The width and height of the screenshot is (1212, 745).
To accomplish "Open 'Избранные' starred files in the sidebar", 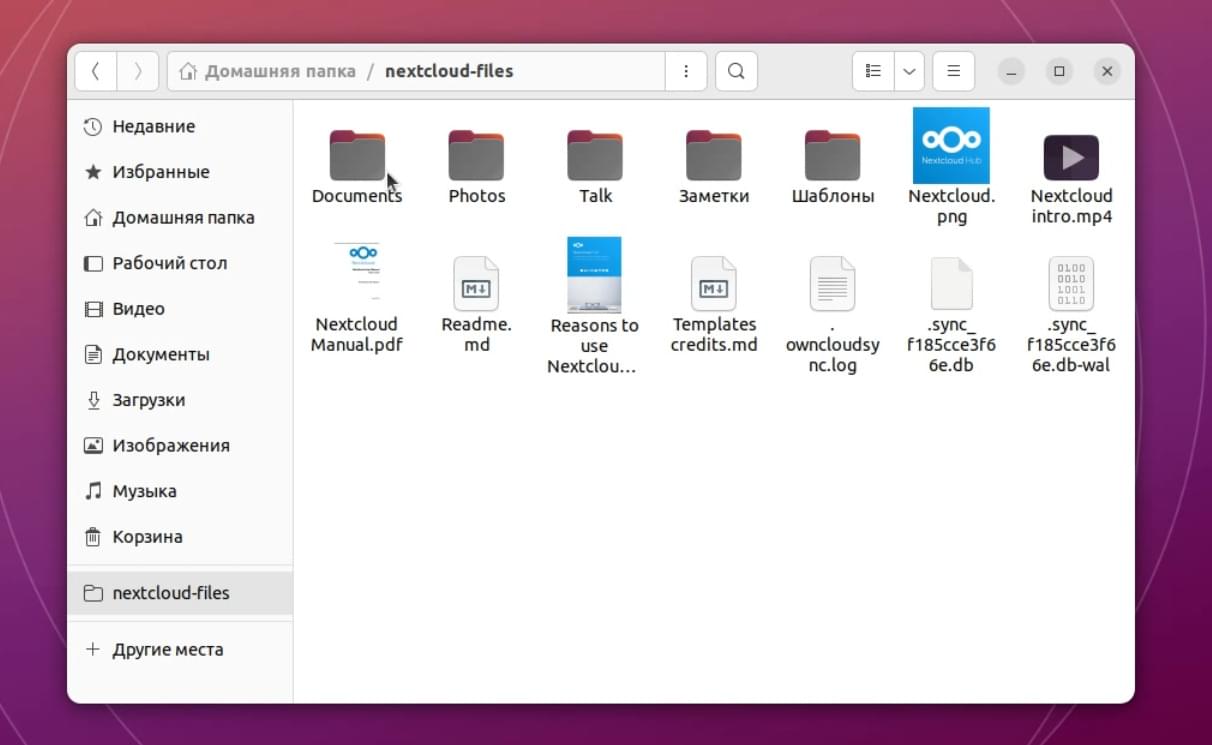I will pyautogui.click(x=180, y=172).
